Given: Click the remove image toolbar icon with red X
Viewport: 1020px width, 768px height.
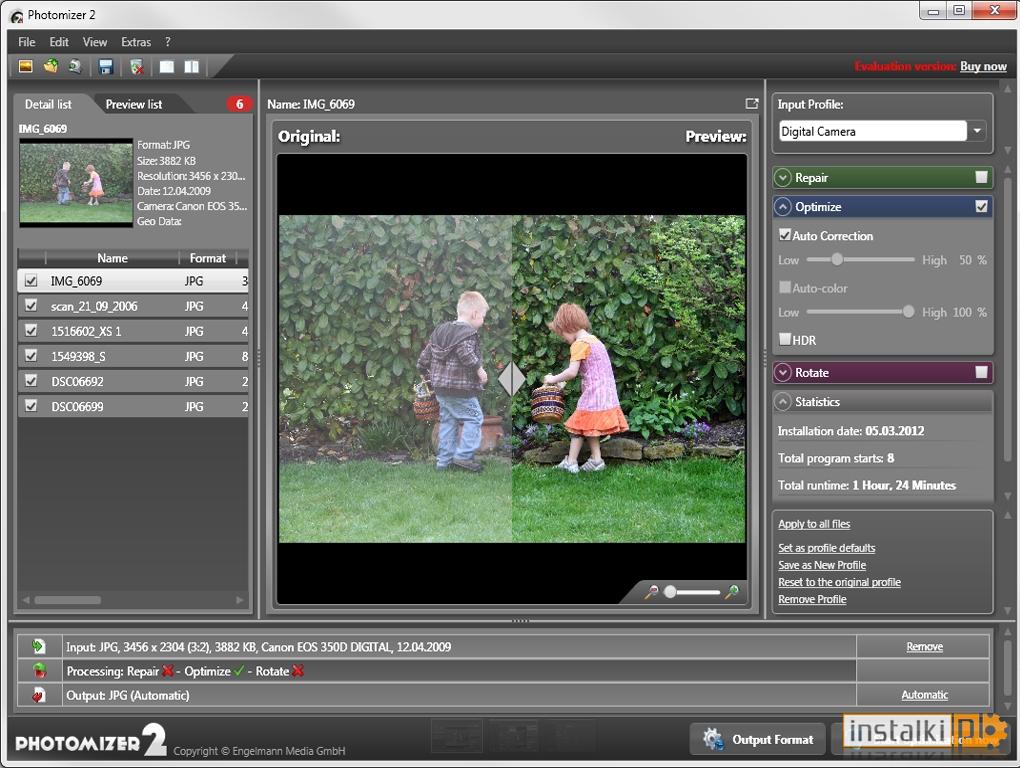Looking at the screenshot, I should point(136,67).
